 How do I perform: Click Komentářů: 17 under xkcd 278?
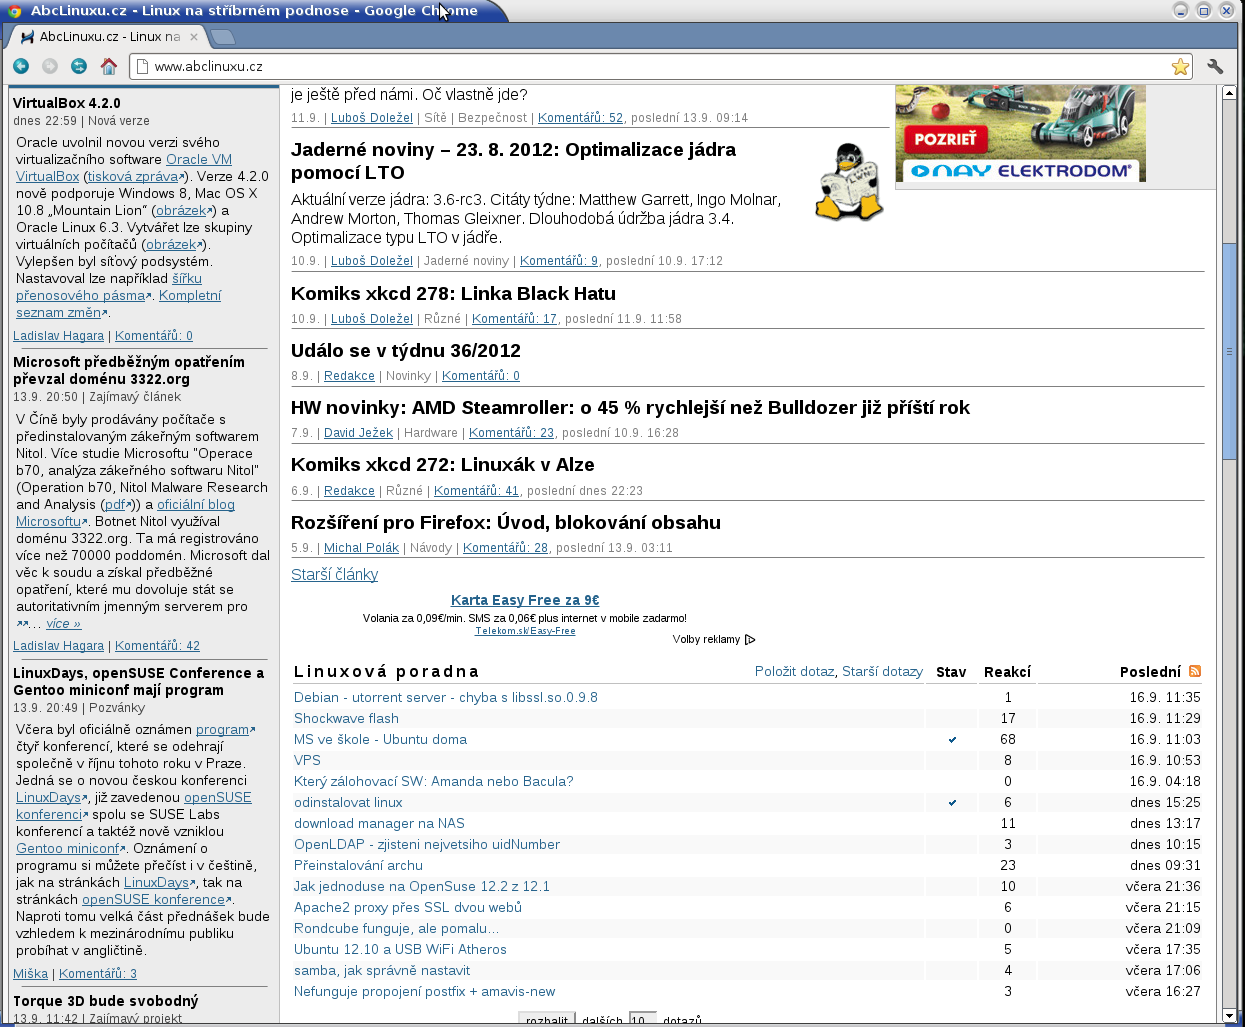click(x=514, y=319)
